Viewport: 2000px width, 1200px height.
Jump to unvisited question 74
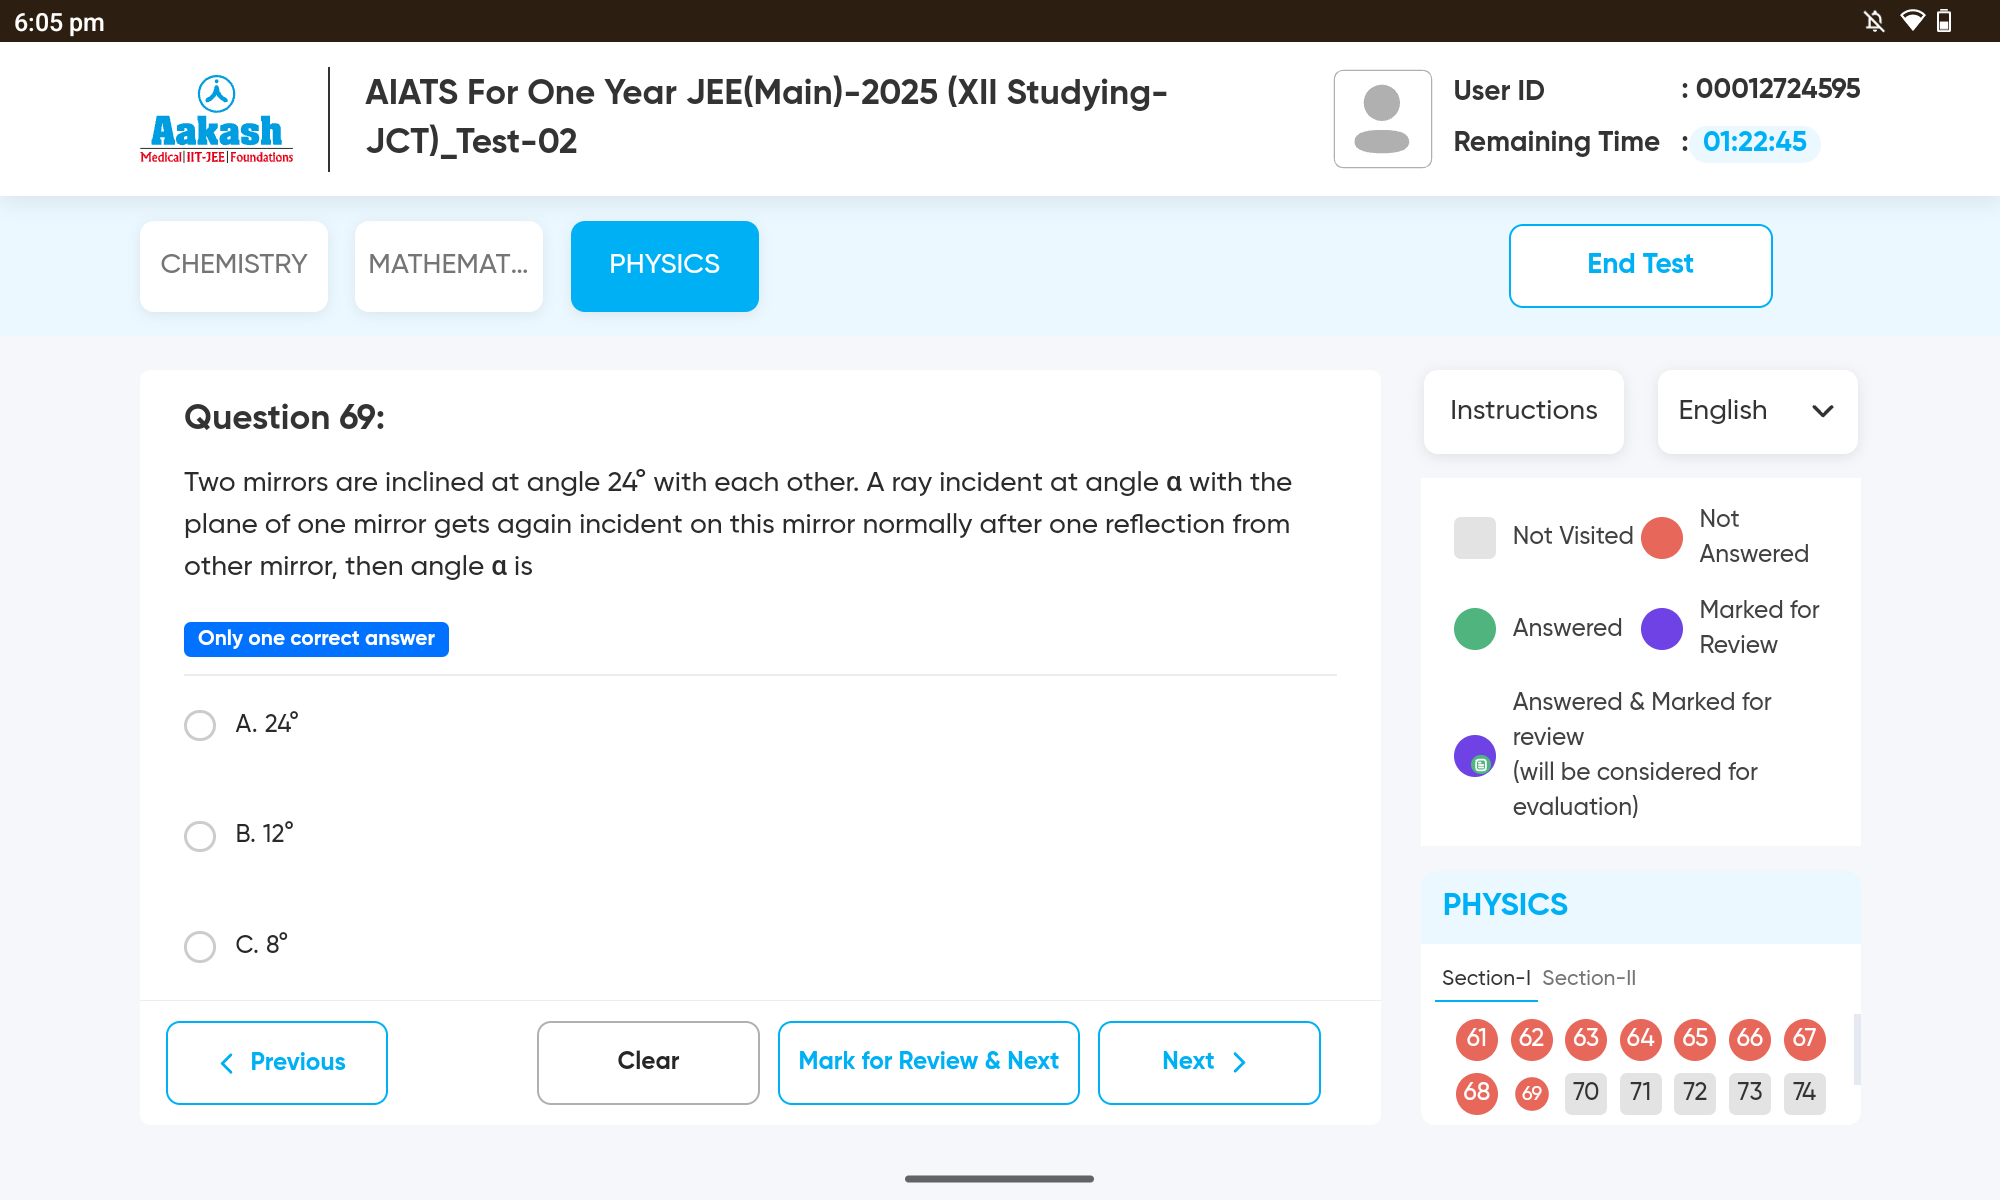(x=1804, y=1092)
